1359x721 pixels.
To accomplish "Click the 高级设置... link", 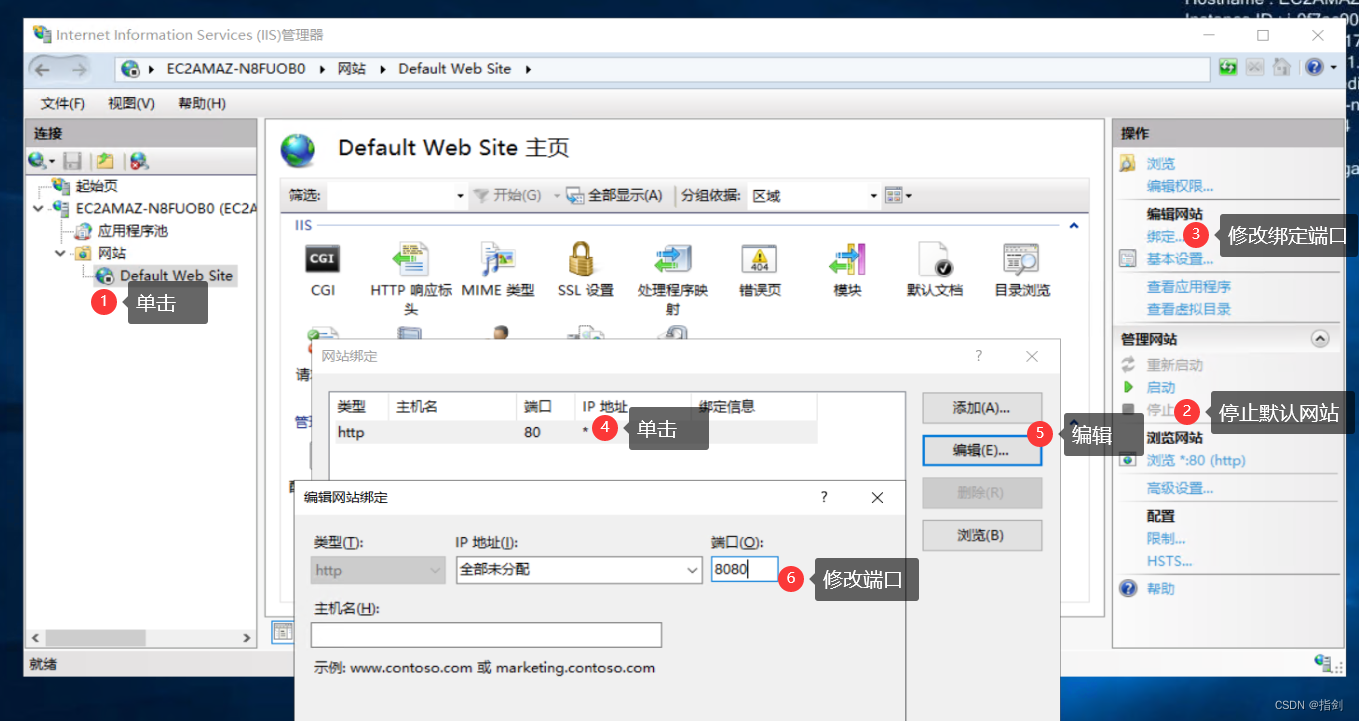I will [x=1180, y=488].
